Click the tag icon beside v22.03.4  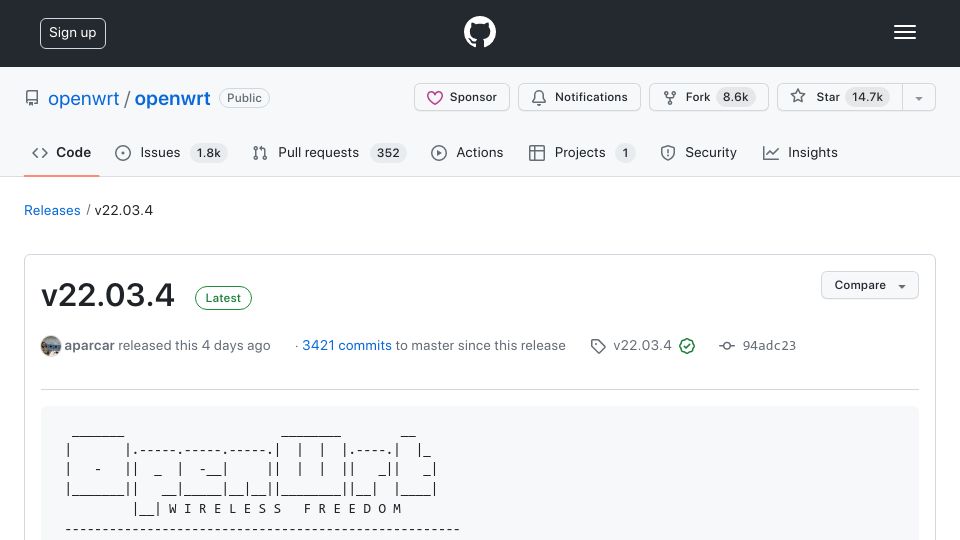(x=598, y=347)
